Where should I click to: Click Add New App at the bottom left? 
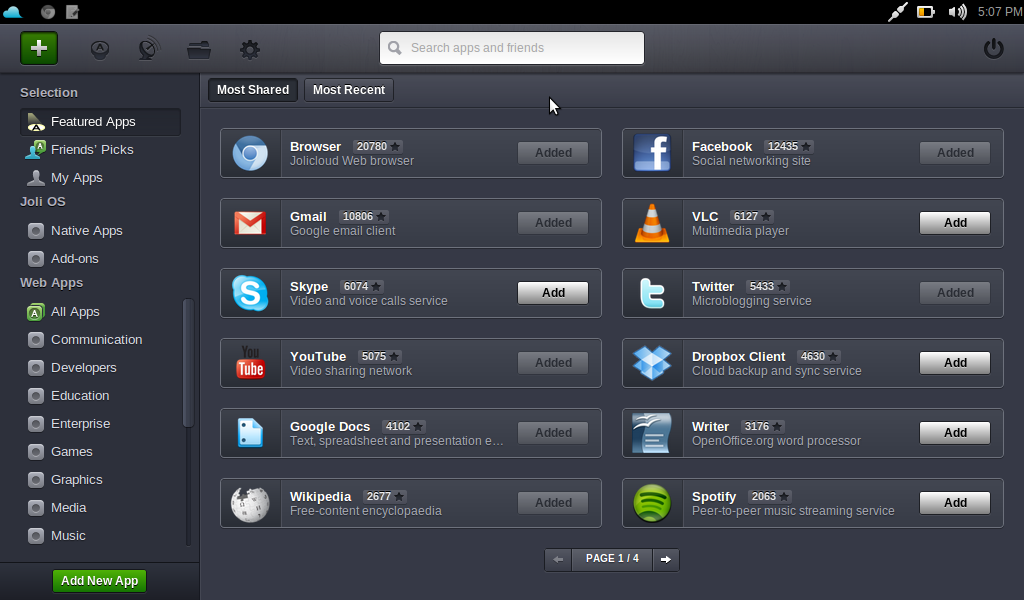click(99, 580)
